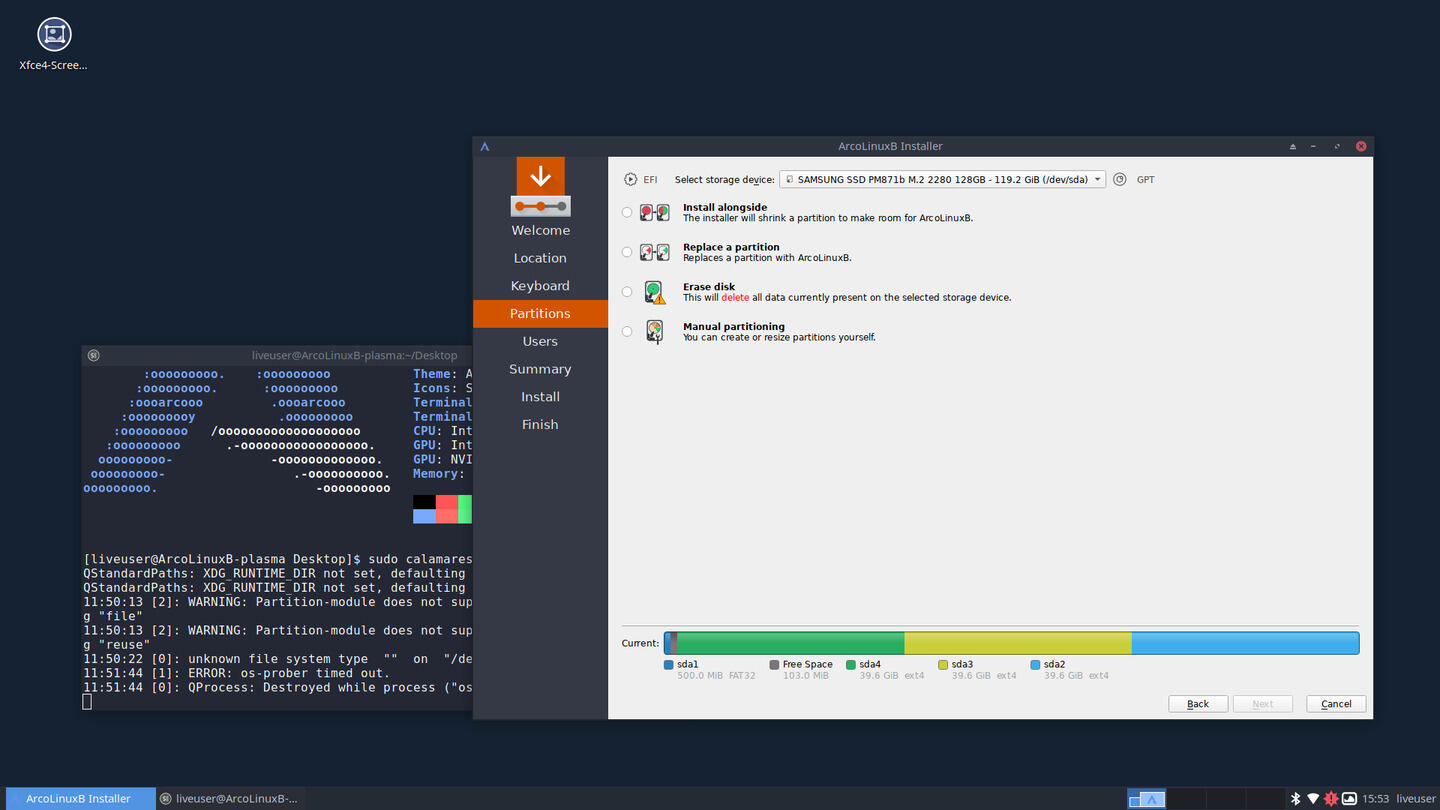Click 'ArcoLinuxB Installer' window title text
The image size is (1440, 810).
pos(890,146)
